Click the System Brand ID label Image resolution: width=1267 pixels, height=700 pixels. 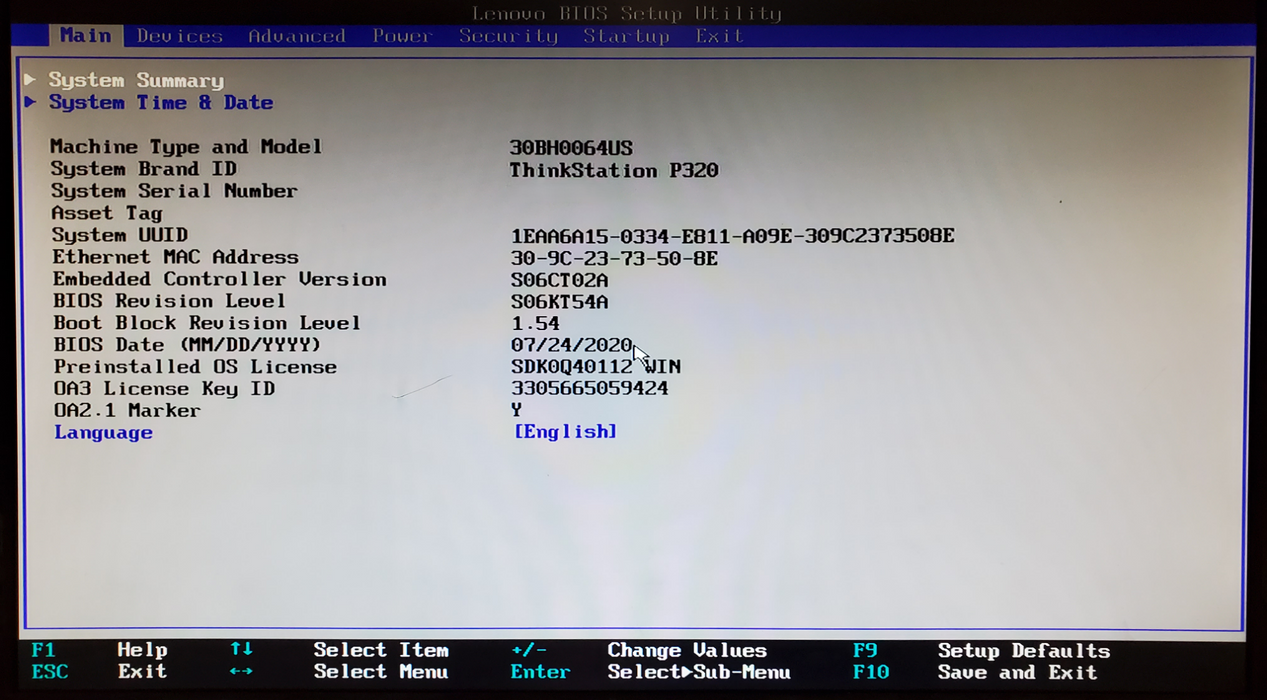[143, 169]
